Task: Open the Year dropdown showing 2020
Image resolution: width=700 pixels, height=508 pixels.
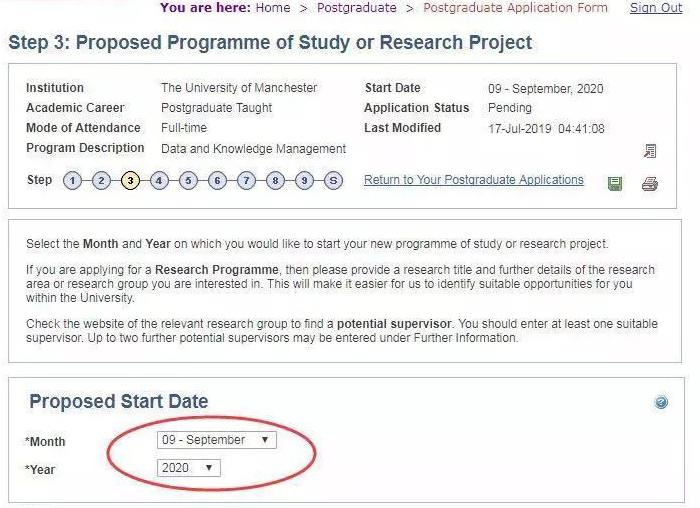Action: (x=188, y=468)
